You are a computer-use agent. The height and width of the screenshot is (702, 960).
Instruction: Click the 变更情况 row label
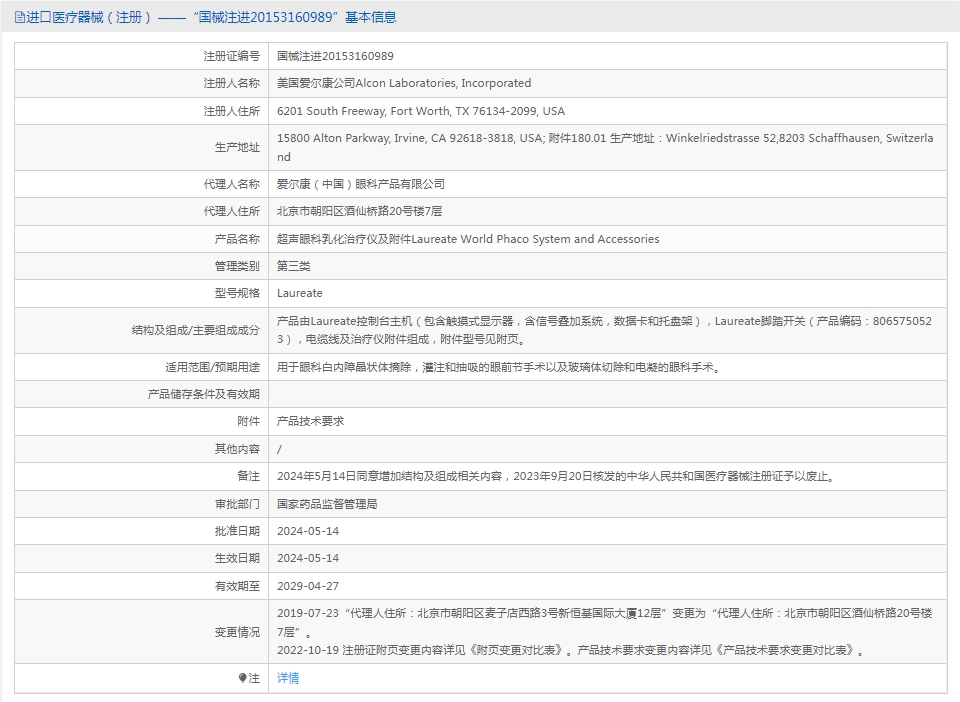click(237, 632)
